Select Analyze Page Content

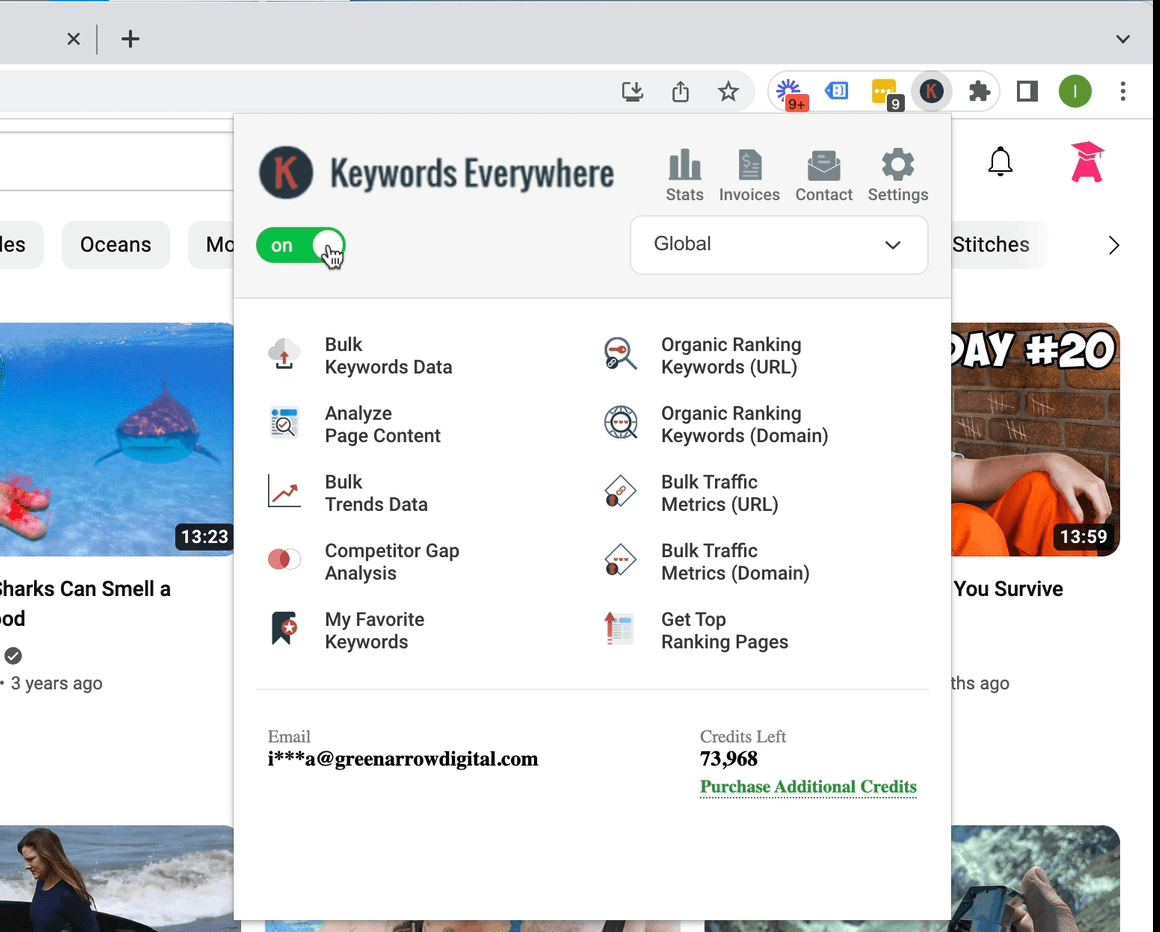click(383, 424)
